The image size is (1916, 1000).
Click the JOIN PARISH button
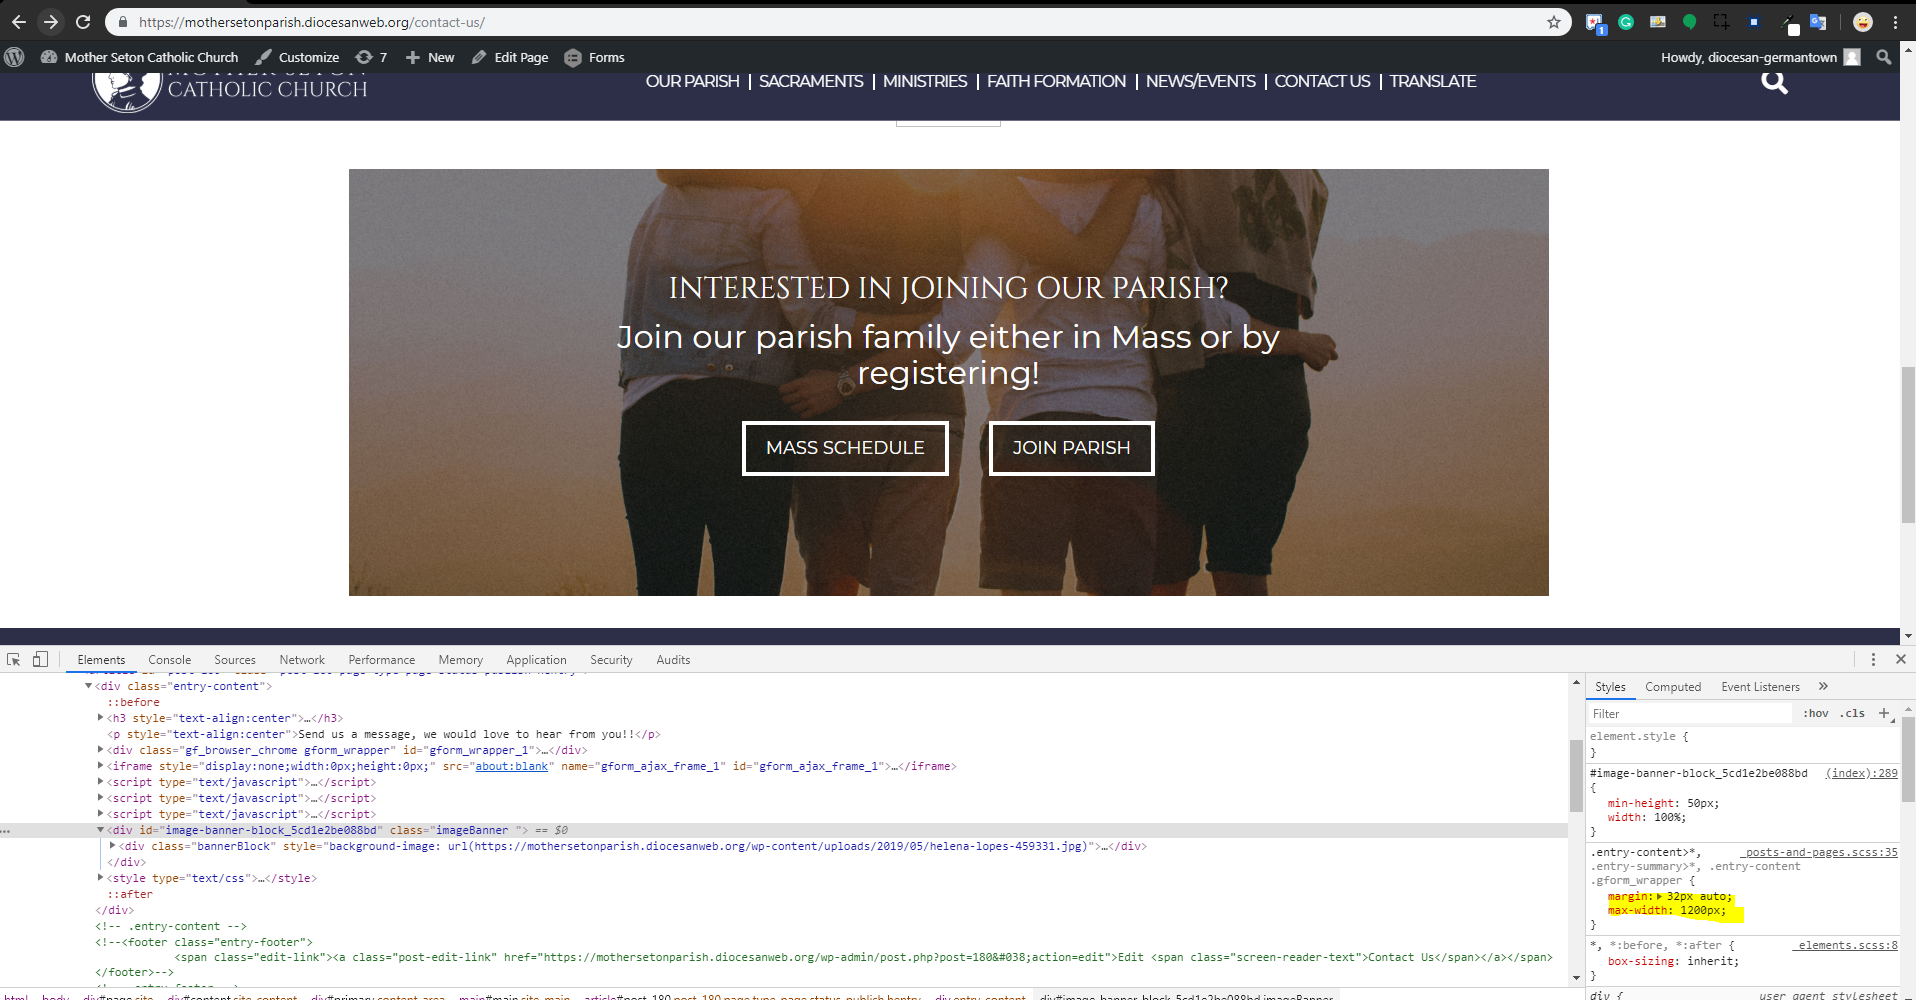tap(1071, 448)
